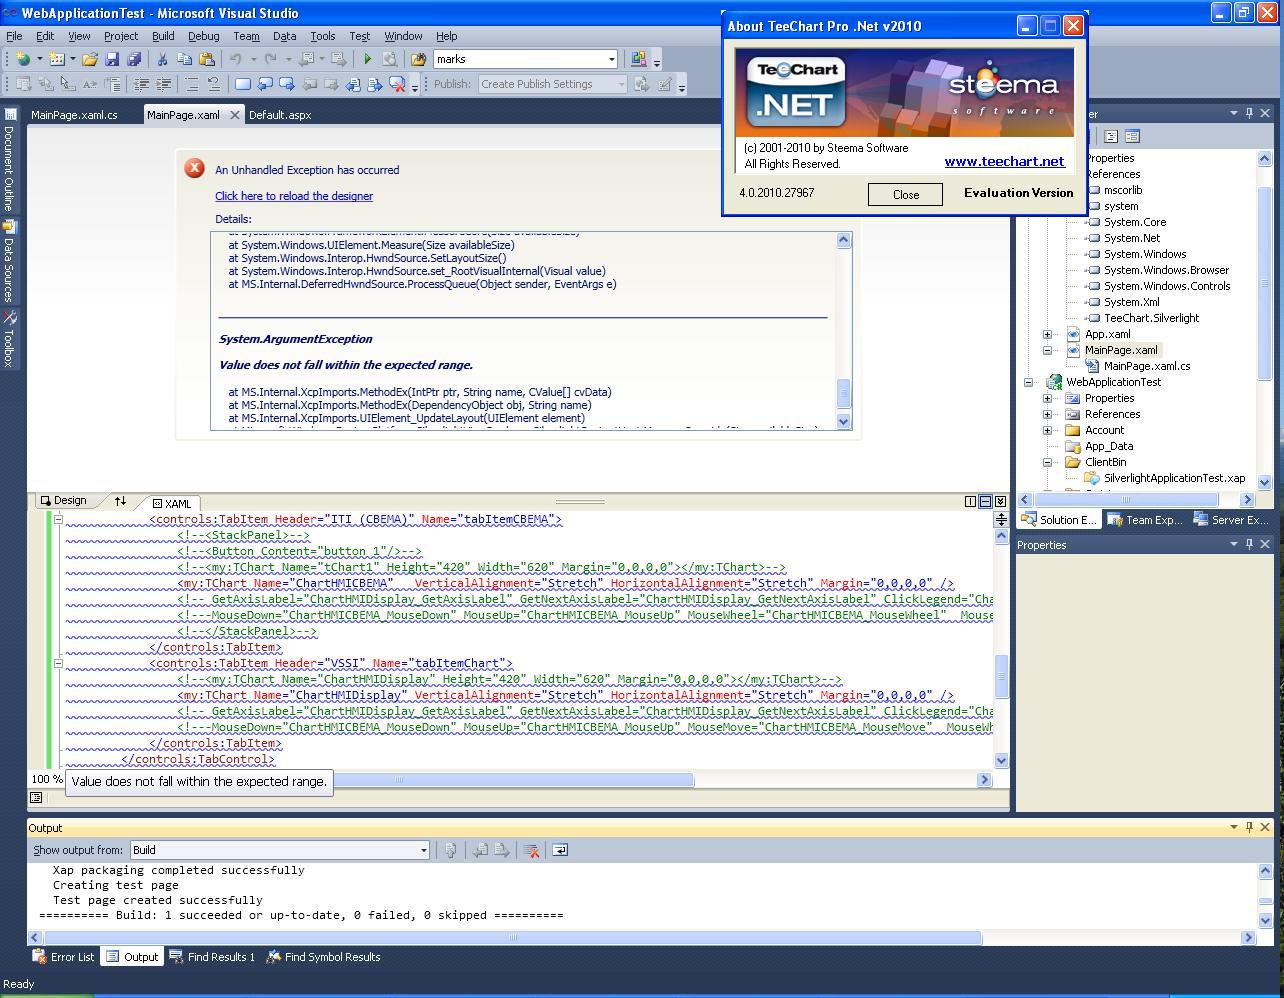The height and width of the screenshot is (998, 1284).
Task: Click the Increase Indent toolbar icon
Action: (x=163, y=84)
